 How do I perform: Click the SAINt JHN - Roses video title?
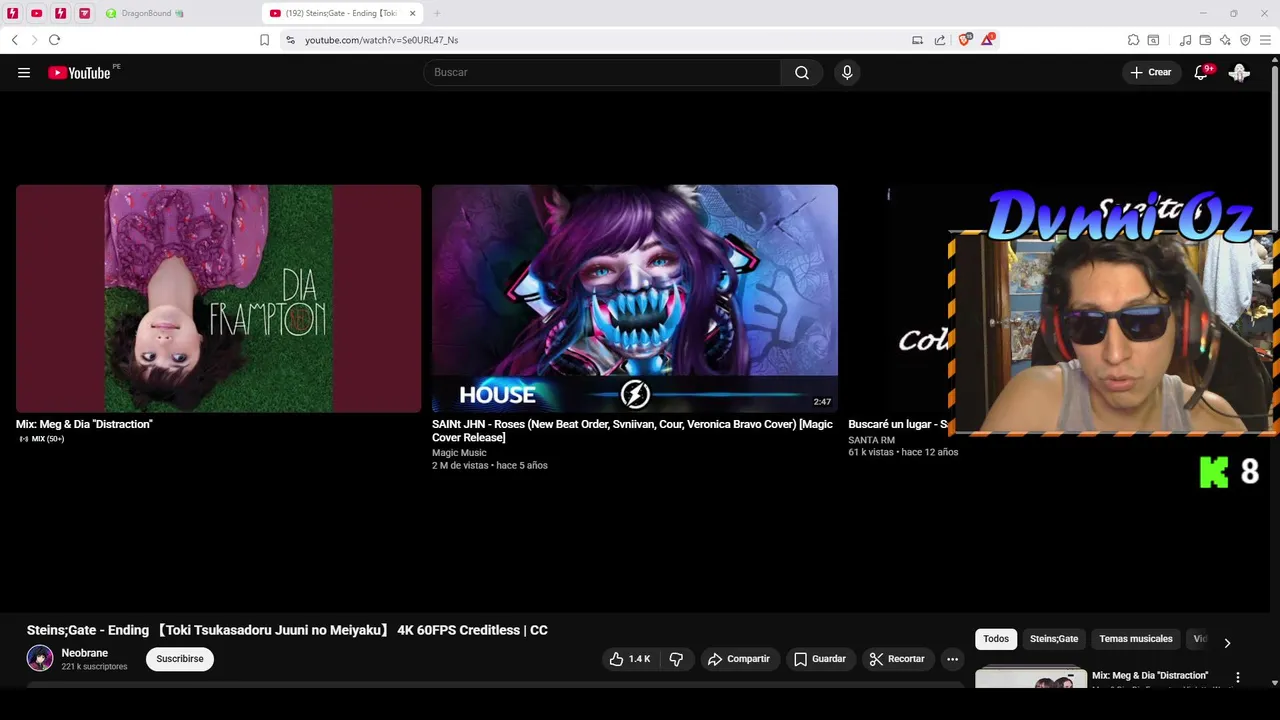click(632, 431)
